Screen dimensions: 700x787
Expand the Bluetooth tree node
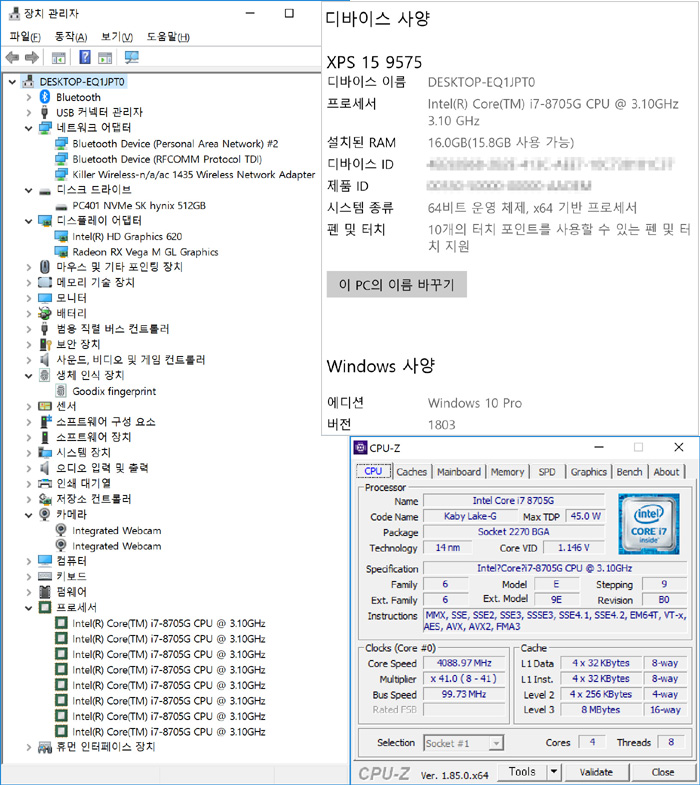point(29,97)
